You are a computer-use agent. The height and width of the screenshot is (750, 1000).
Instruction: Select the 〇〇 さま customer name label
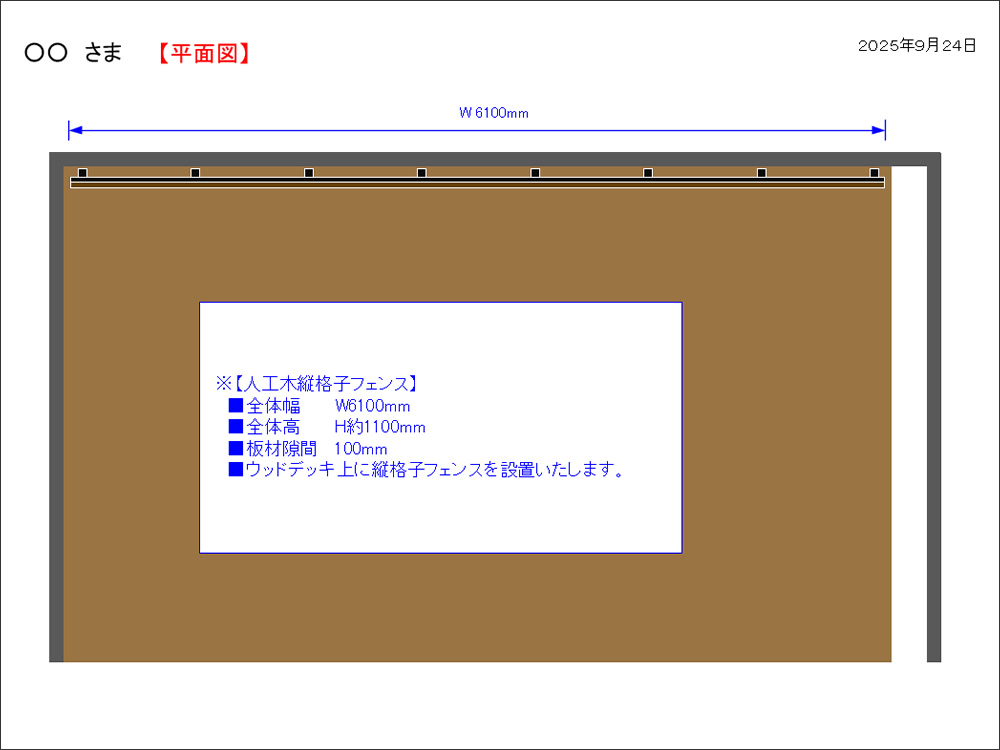(x=73, y=54)
